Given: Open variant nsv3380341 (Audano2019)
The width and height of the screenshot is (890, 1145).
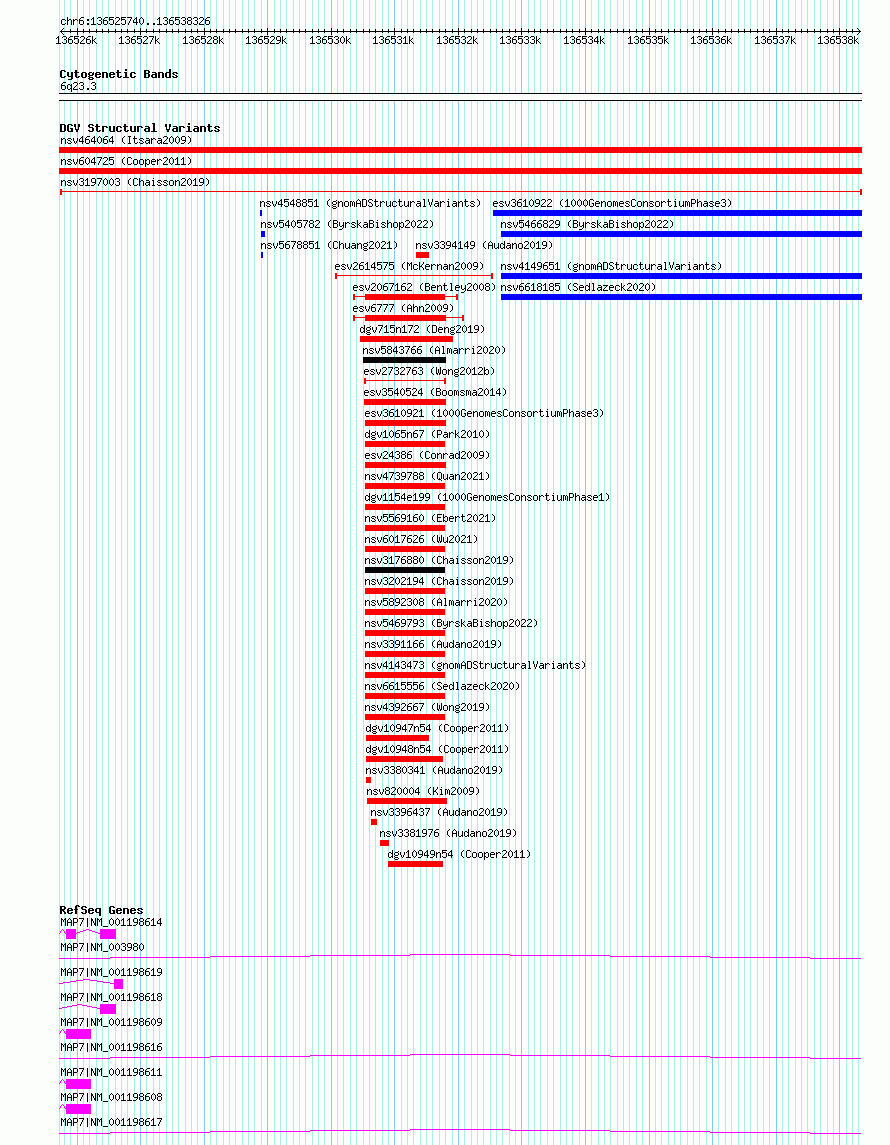Looking at the screenshot, I should coord(434,771).
